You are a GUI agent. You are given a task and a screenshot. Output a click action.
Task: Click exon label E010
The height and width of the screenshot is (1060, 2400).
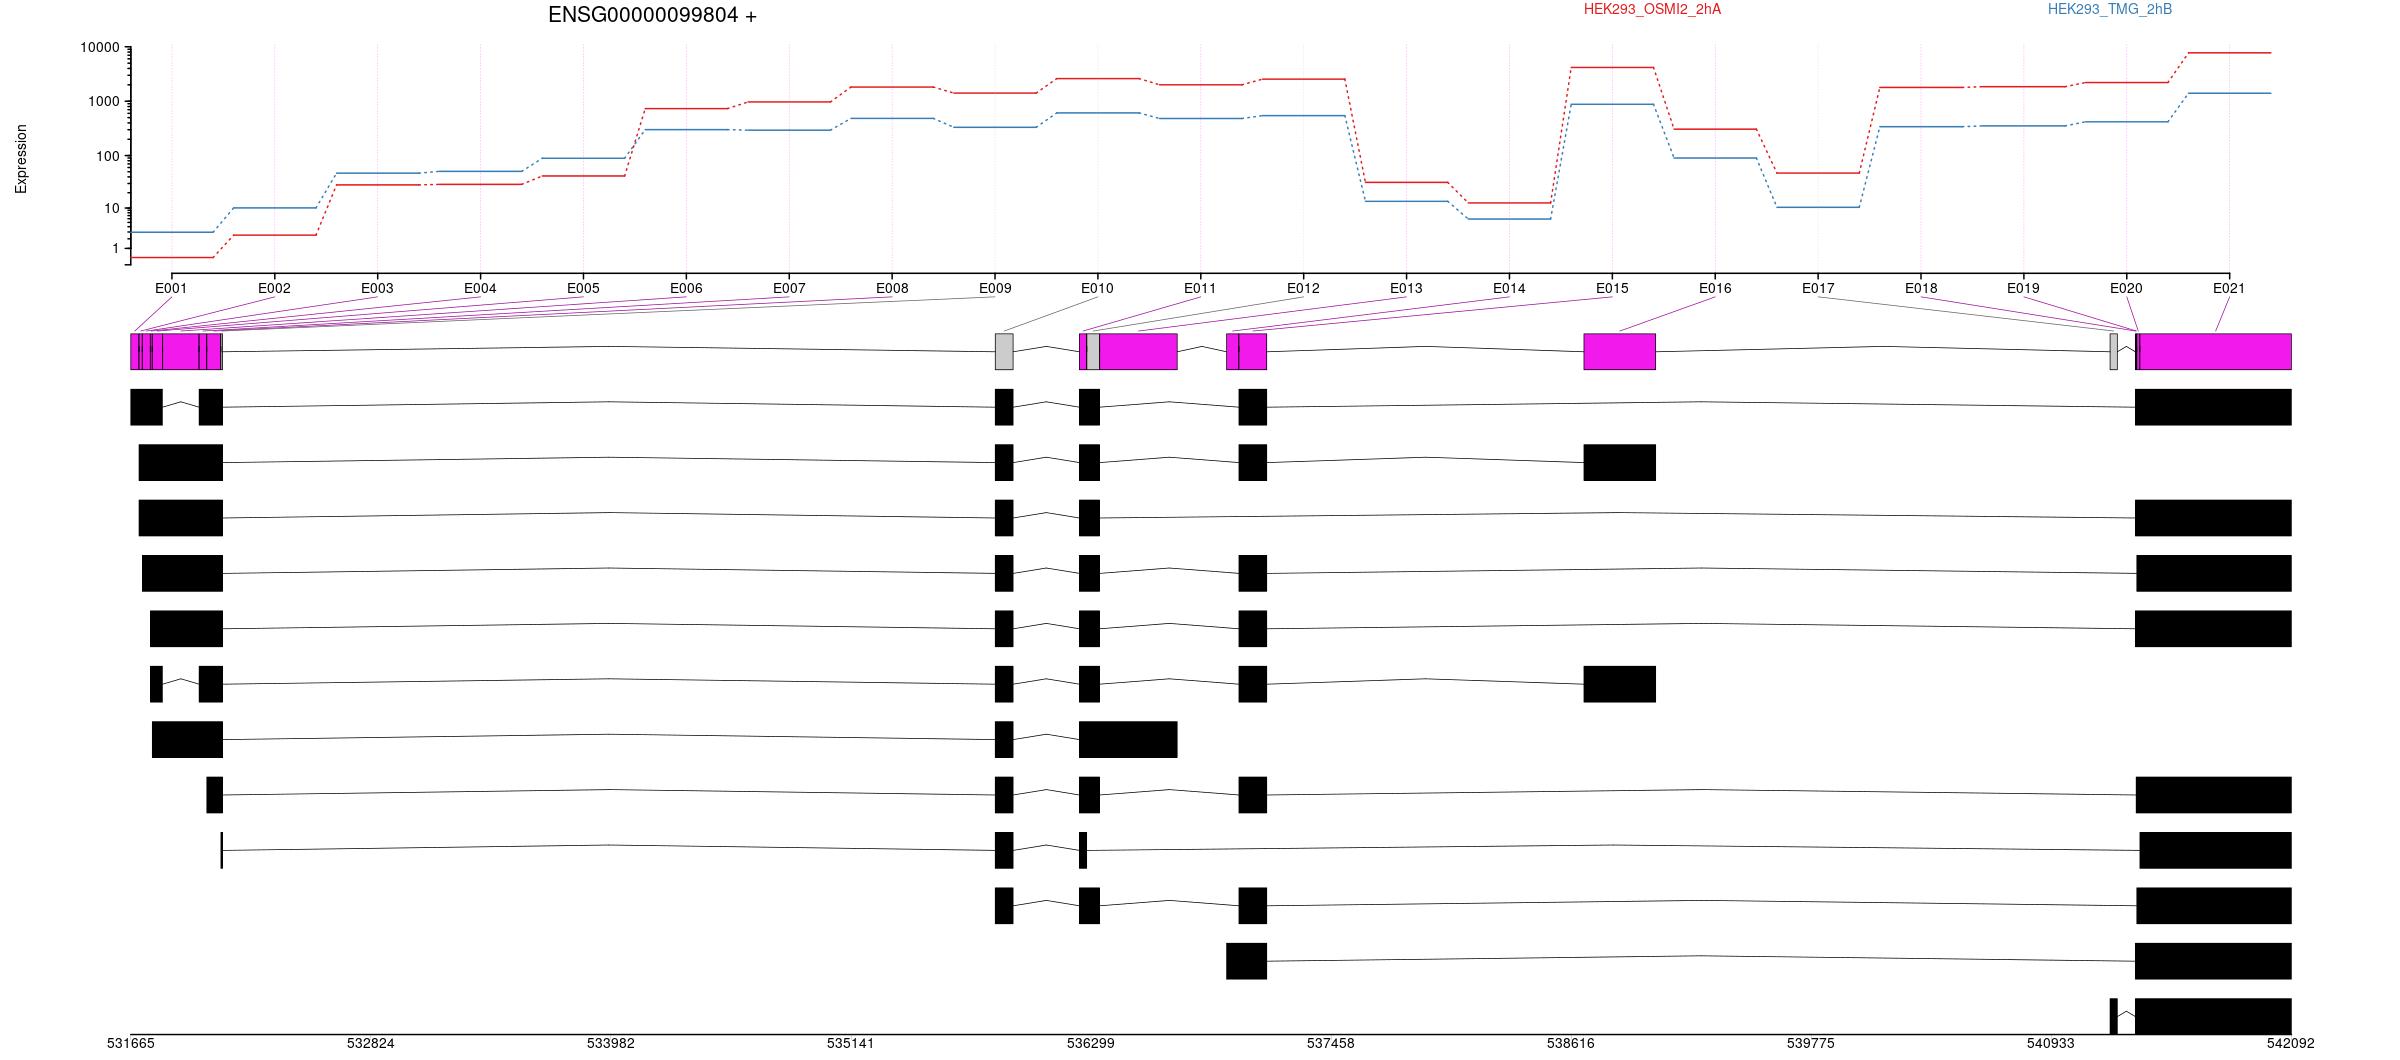coord(1097,289)
